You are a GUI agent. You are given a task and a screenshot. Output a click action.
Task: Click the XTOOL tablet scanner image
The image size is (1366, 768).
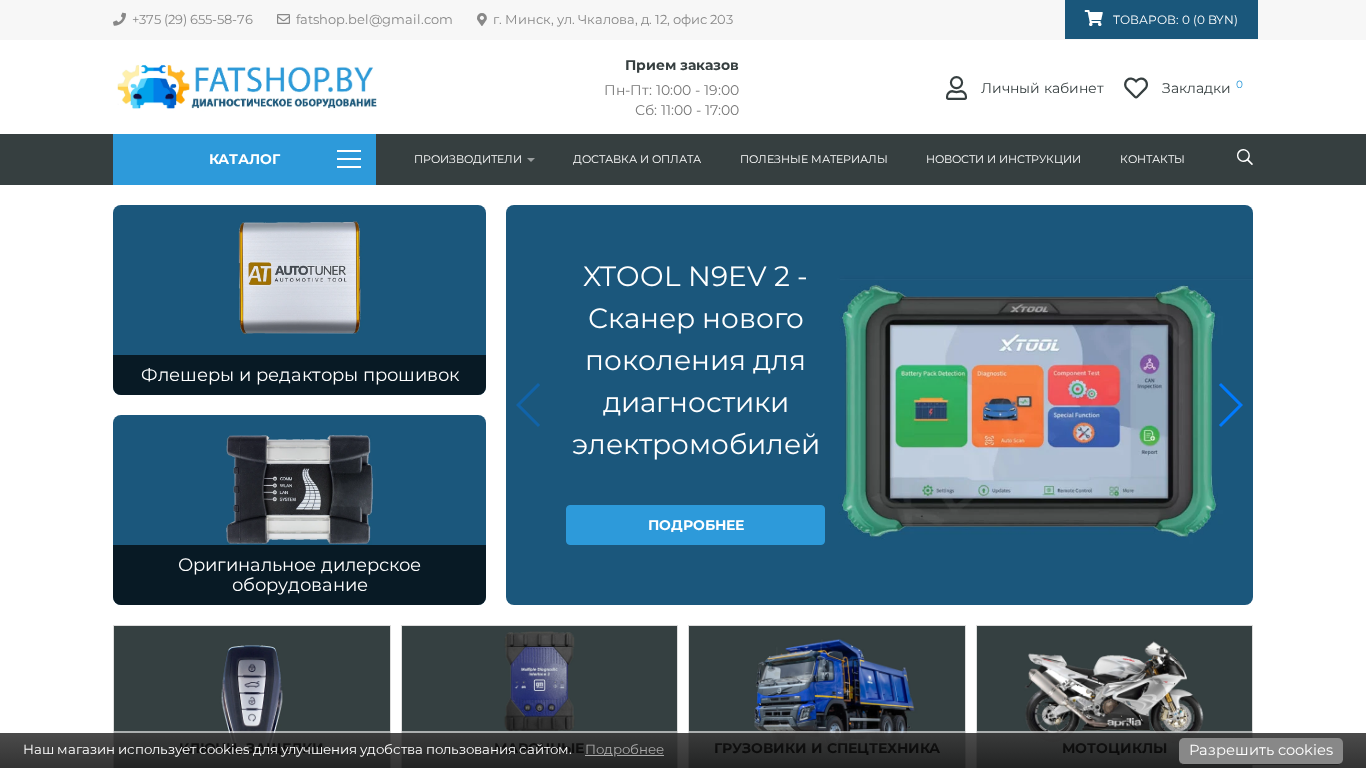coord(1029,411)
